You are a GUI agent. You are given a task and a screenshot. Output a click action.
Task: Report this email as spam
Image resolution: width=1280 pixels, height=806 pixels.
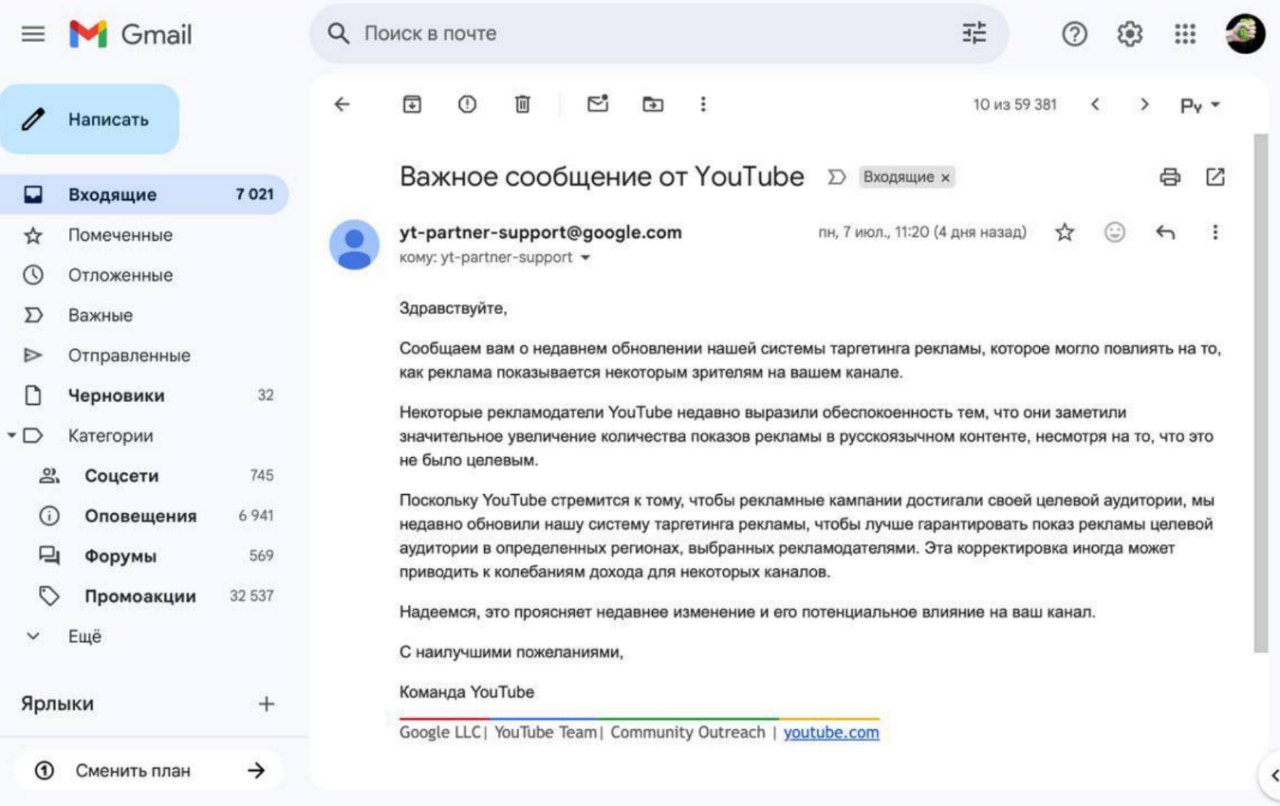(467, 104)
